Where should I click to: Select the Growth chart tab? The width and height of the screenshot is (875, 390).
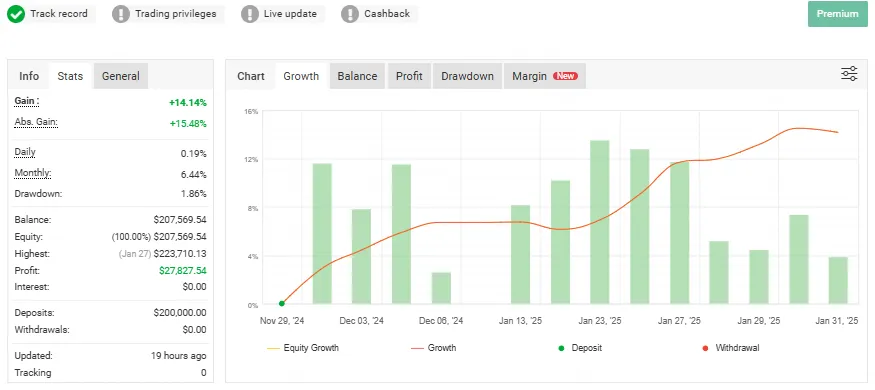click(301, 76)
